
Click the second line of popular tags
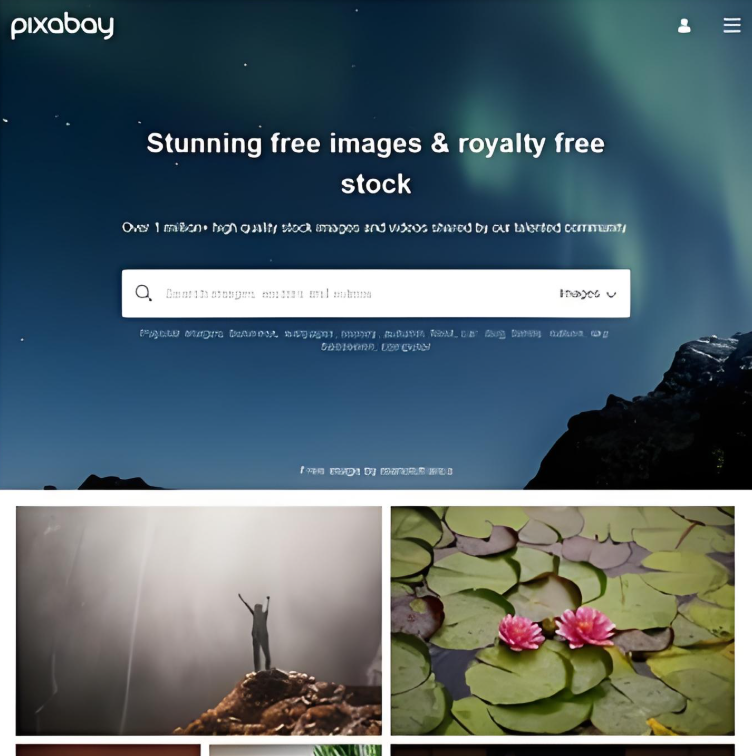click(375, 347)
